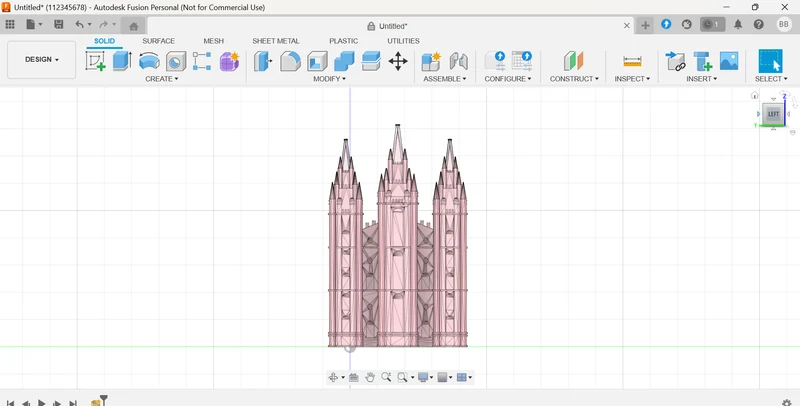Switch to the MESH tab
This screenshot has height=406, width=800.
coord(213,41)
